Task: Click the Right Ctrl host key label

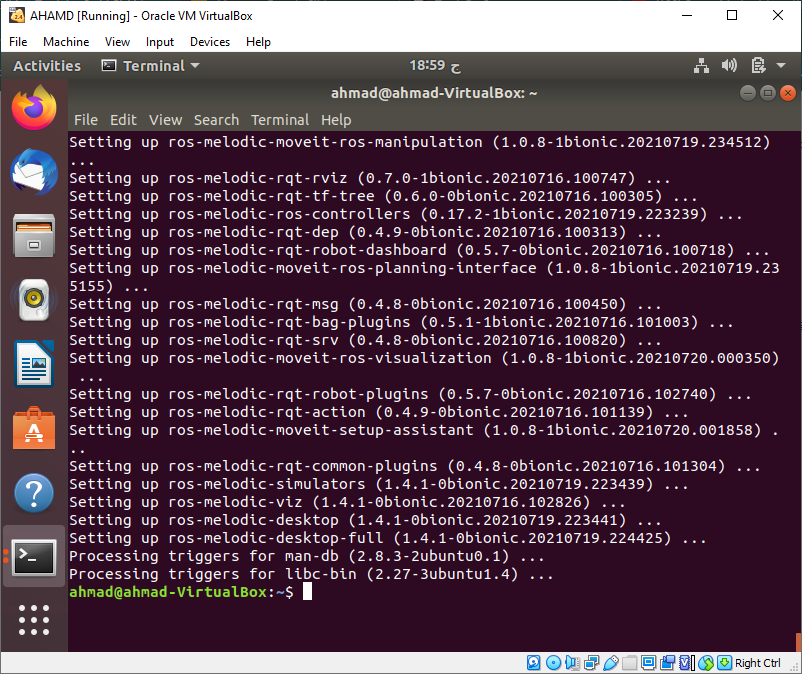Action: click(758, 663)
